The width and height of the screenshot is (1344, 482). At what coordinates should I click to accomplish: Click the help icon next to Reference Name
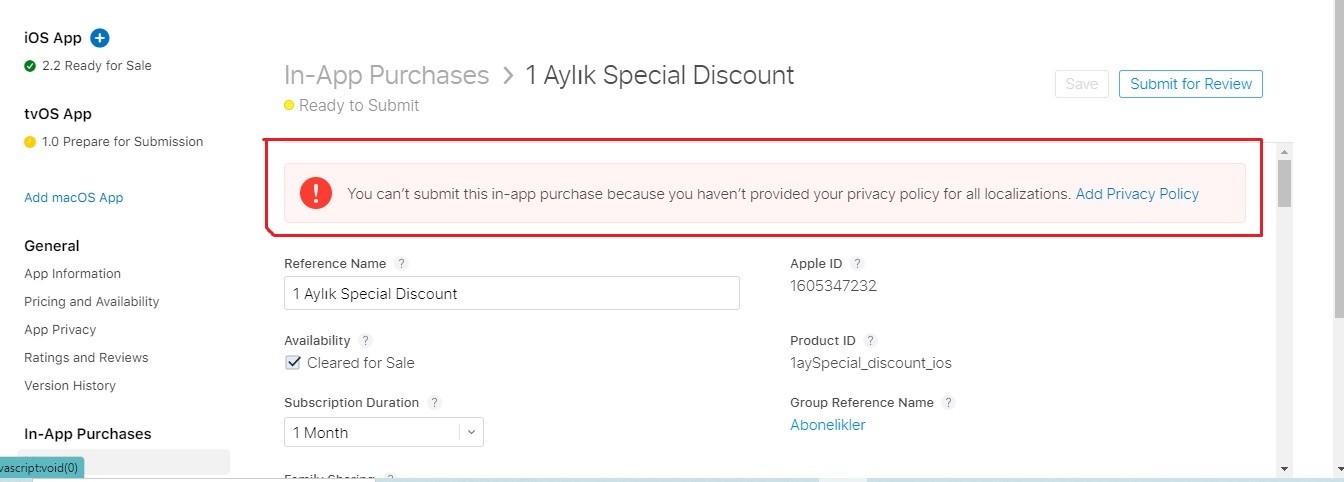click(x=401, y=264)
